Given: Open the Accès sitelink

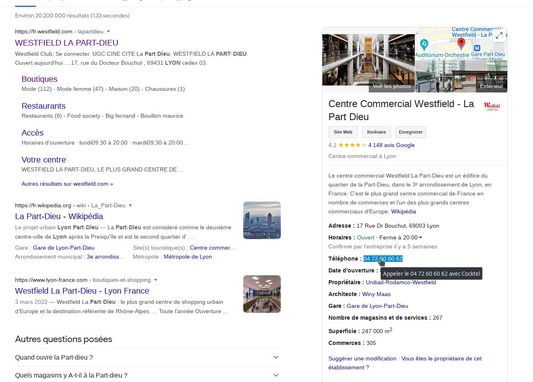Looking at the screenshot, I should point(33,133).
